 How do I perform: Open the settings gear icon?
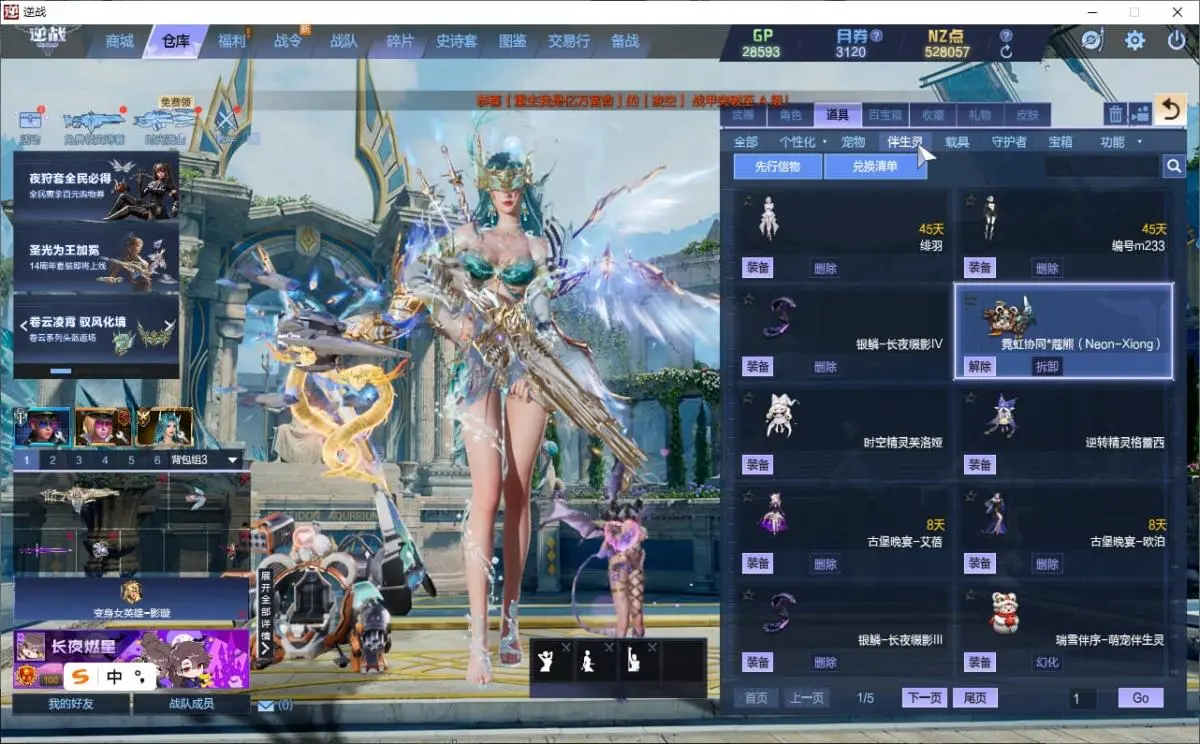[x=1135, y=41]
